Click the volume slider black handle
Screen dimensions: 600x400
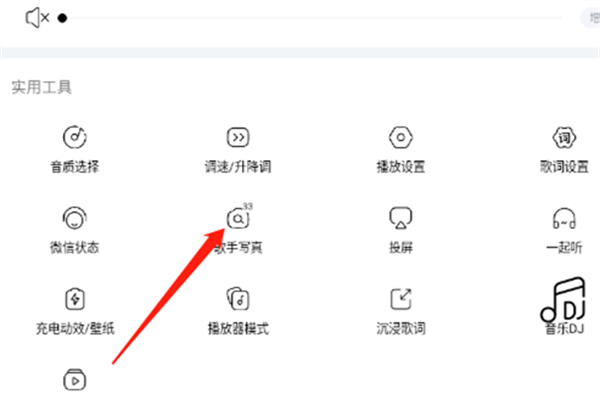tap(62, 18)
